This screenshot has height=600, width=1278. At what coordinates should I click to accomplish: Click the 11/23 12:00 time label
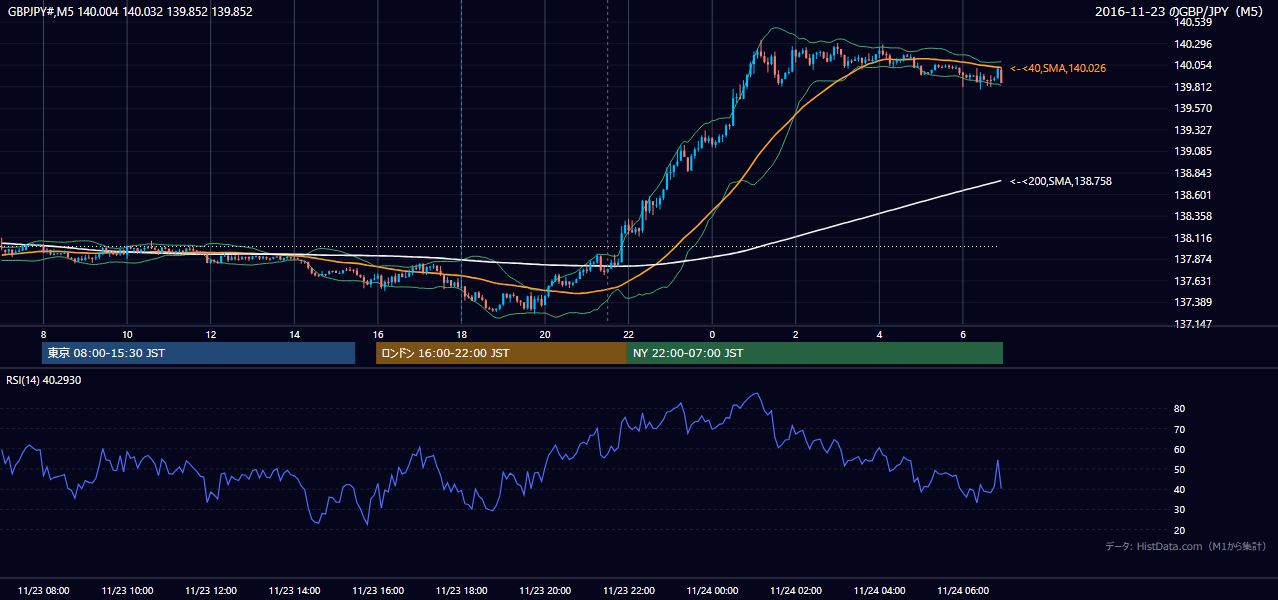pos(211,591)
